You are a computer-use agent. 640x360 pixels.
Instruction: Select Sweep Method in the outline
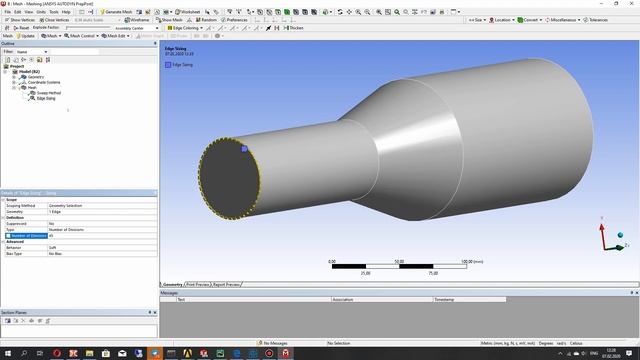[x=49, y=93]
